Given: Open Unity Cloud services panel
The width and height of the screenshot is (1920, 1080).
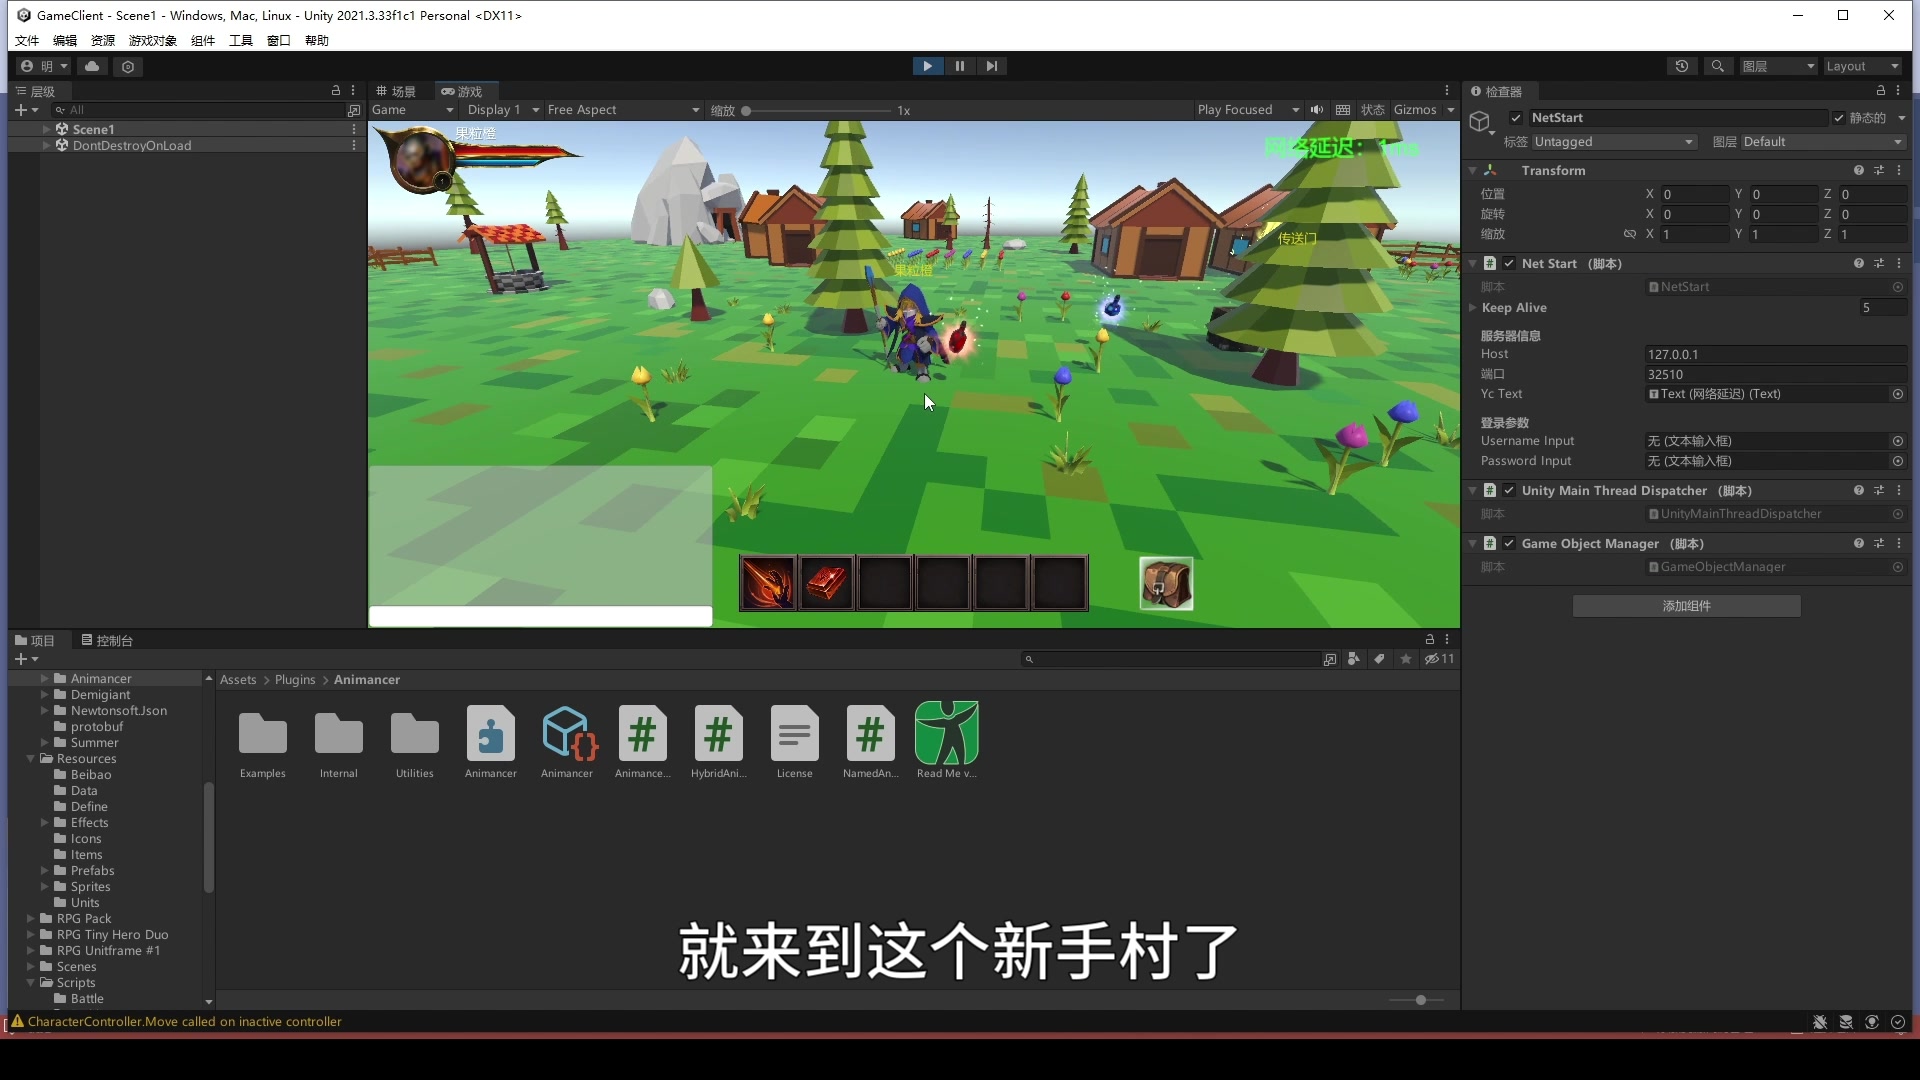Looking at the screenshot, I should (92, 66).
